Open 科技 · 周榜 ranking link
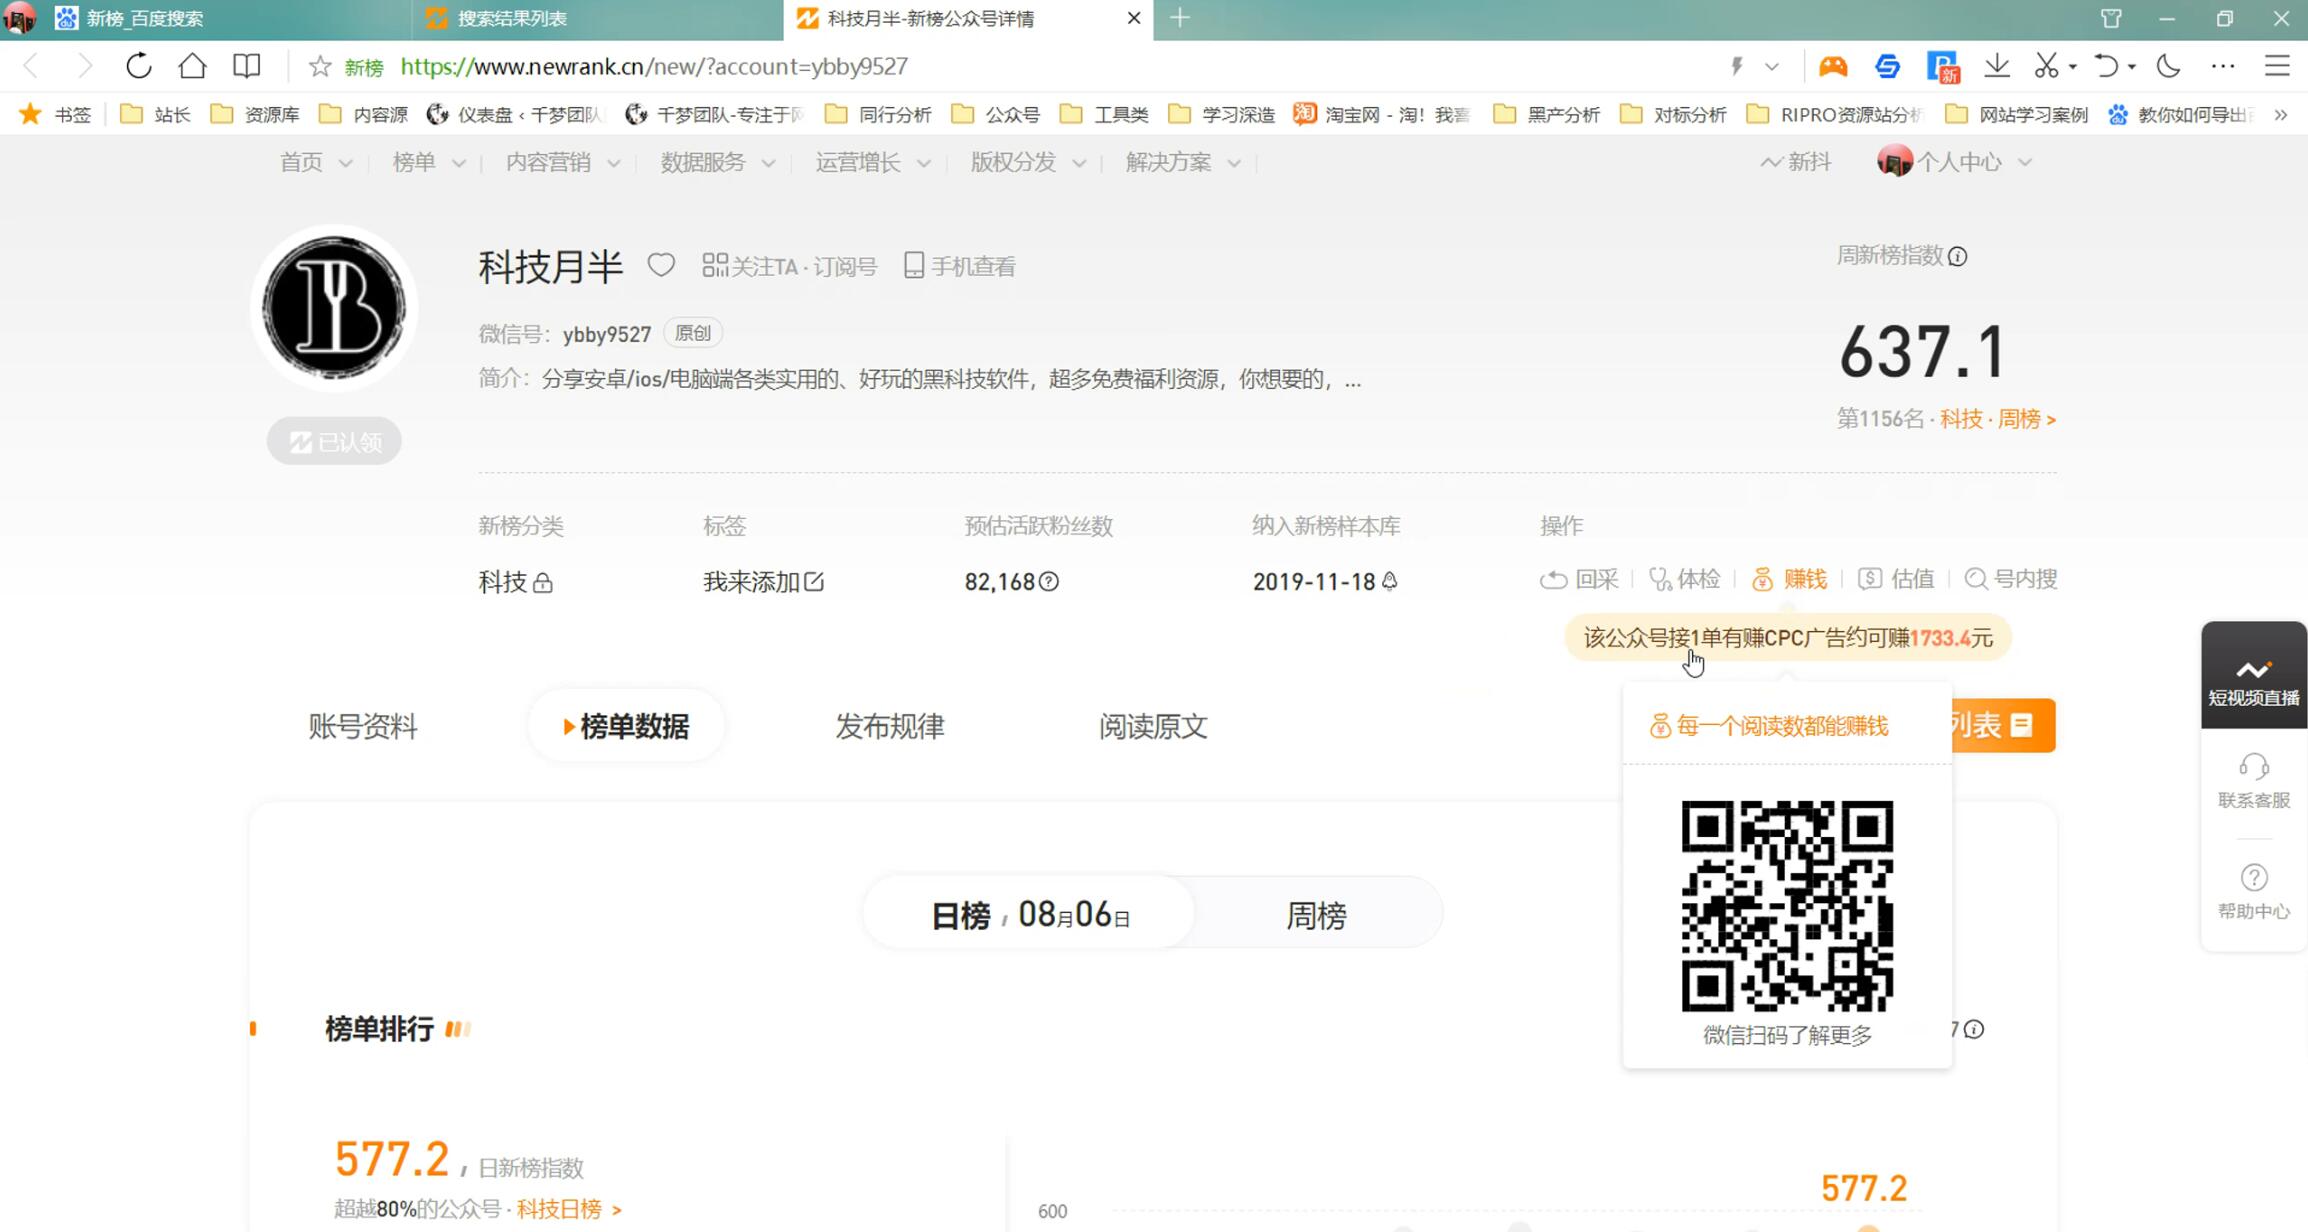Image resolution: width=2308 pixels, height=1232 pixels. 1997,419
